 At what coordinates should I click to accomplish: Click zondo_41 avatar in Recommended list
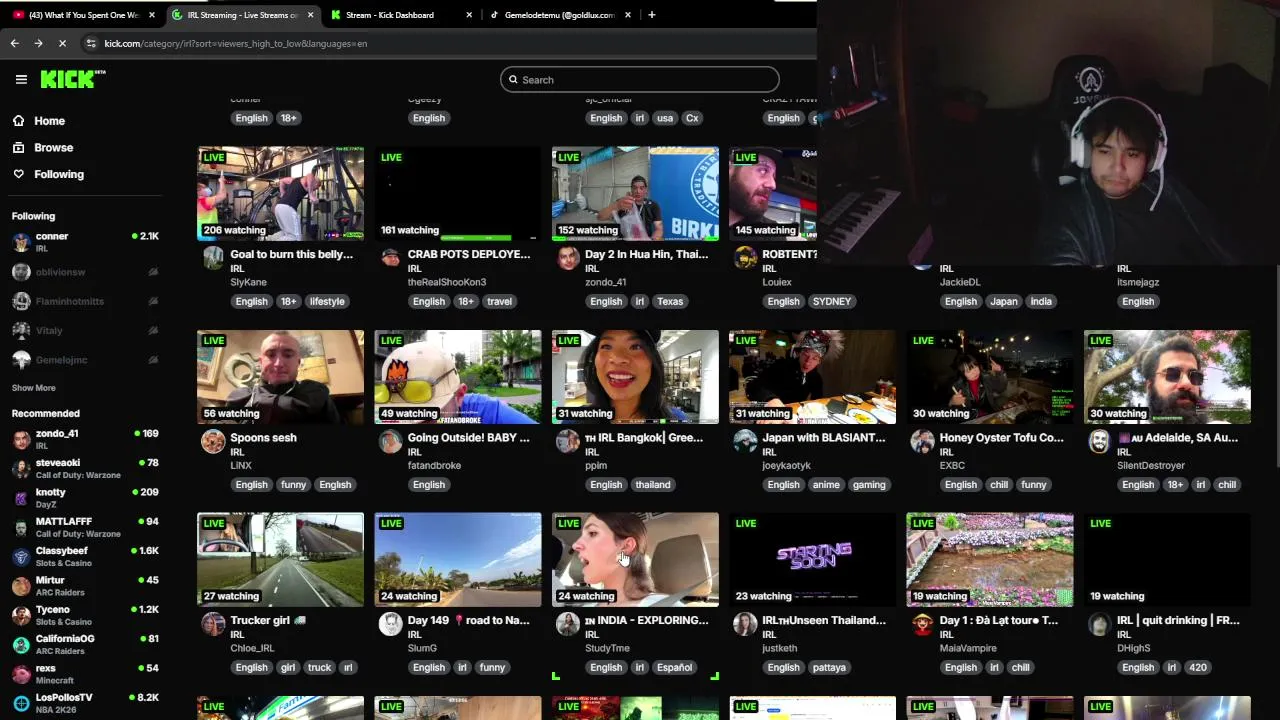click(21, 439)
